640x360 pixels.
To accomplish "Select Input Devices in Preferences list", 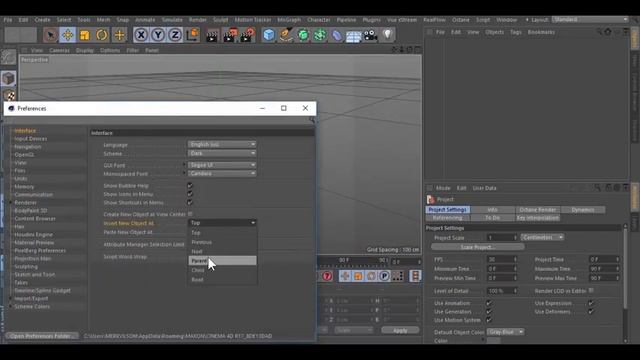I will pyautogui.click(x=31, y=139).
